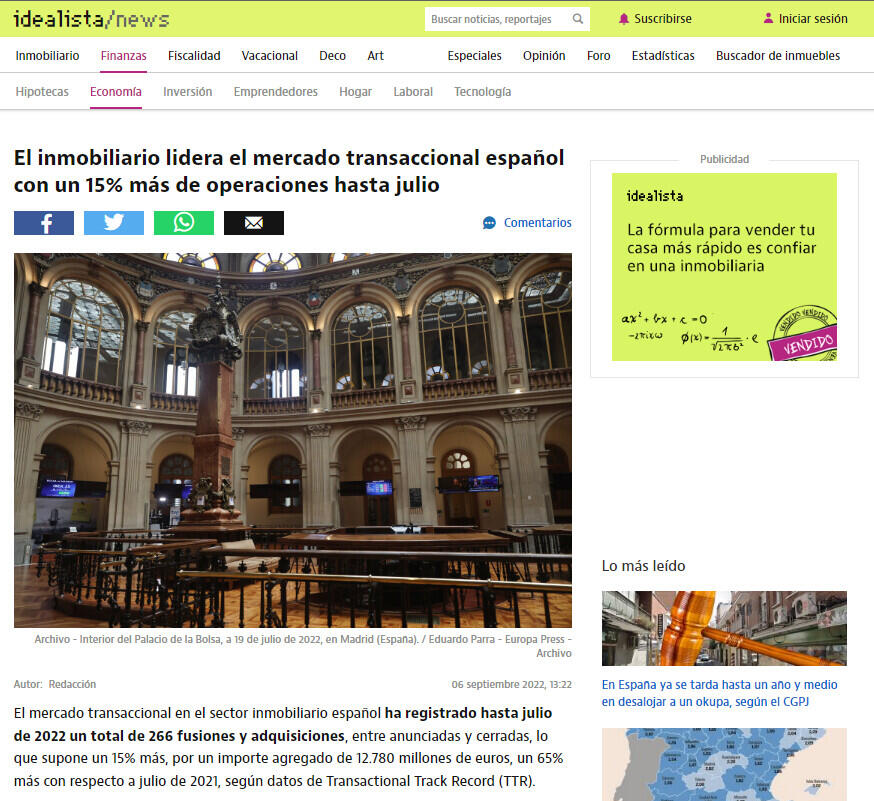Share article via WhatsApp
The image size is (874, 801).
pyautogui.click(x=184, y=223)
